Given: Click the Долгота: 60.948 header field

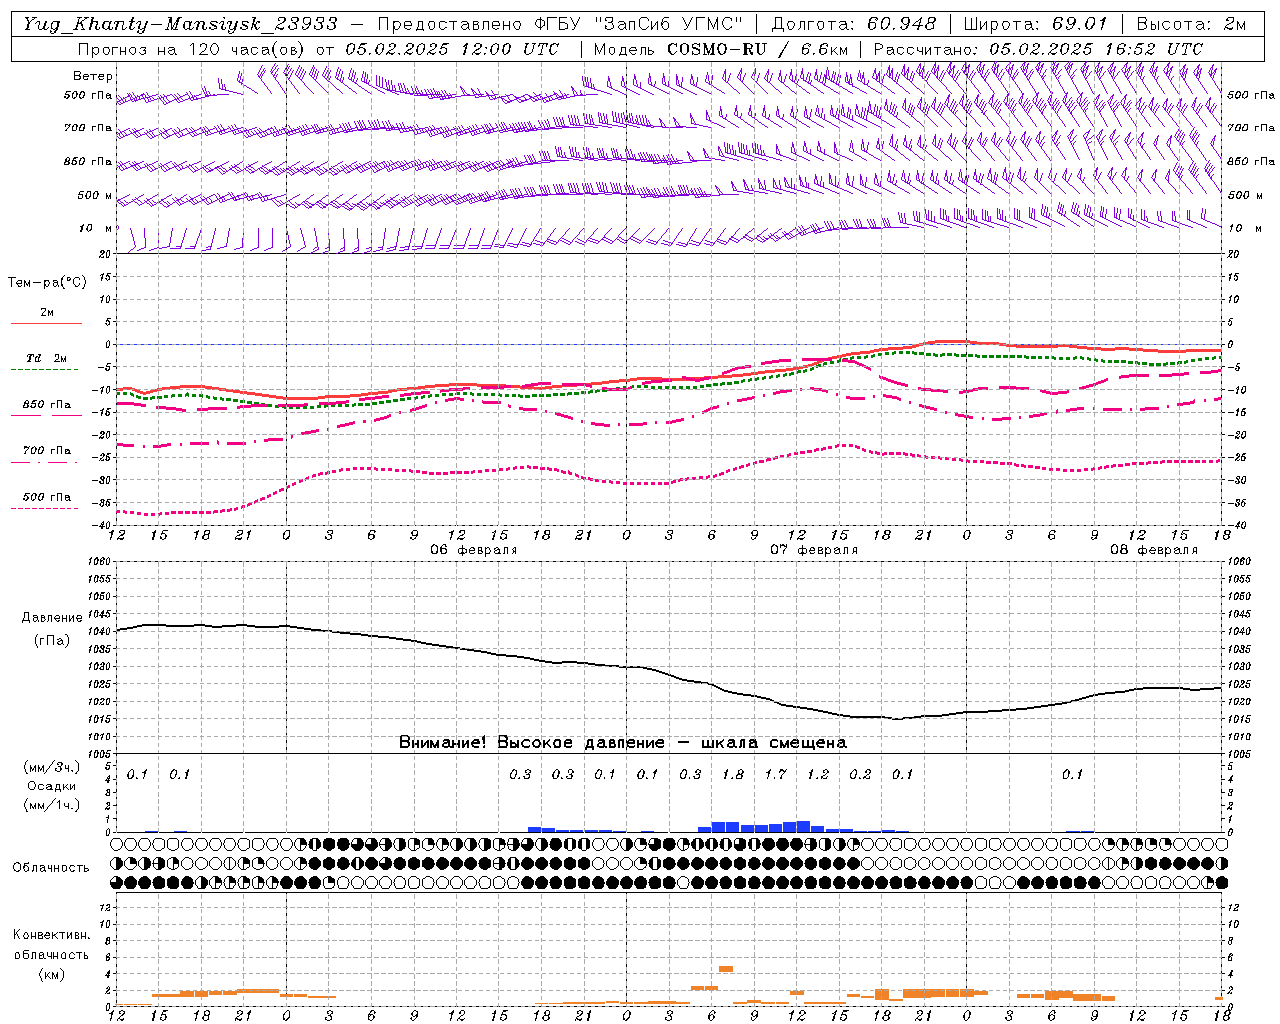Looking at the screenshot, I should [854, 24].
